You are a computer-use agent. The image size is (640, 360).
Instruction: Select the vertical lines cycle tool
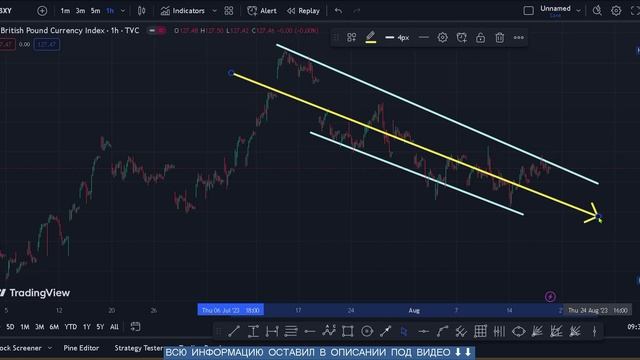tap(499, 331)
